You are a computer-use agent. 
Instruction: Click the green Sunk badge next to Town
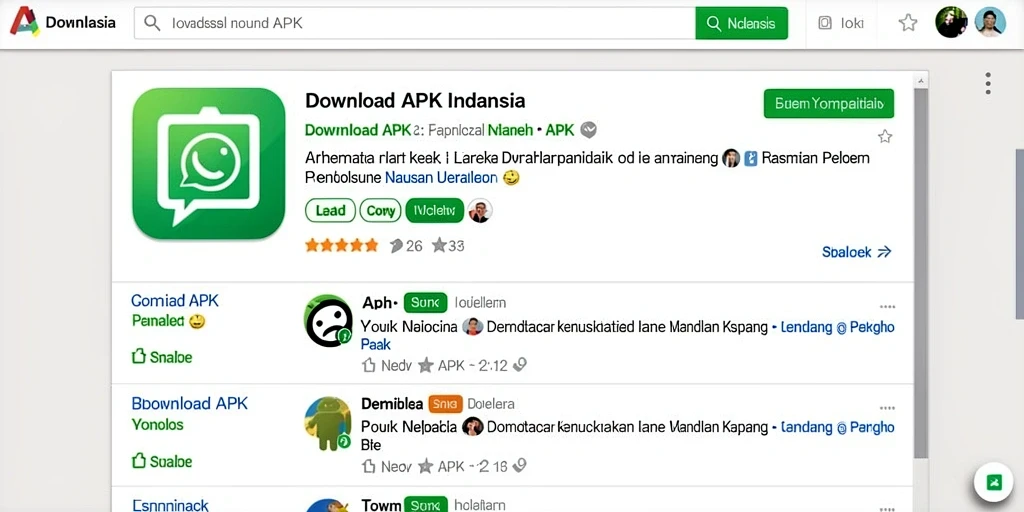[x=425, y=505]
